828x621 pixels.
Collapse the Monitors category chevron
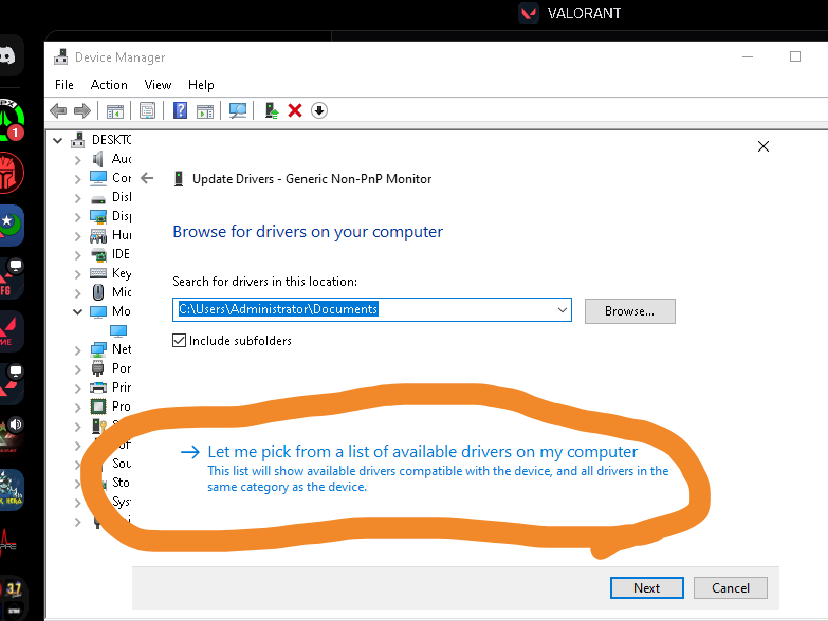(x=78, y=312)
